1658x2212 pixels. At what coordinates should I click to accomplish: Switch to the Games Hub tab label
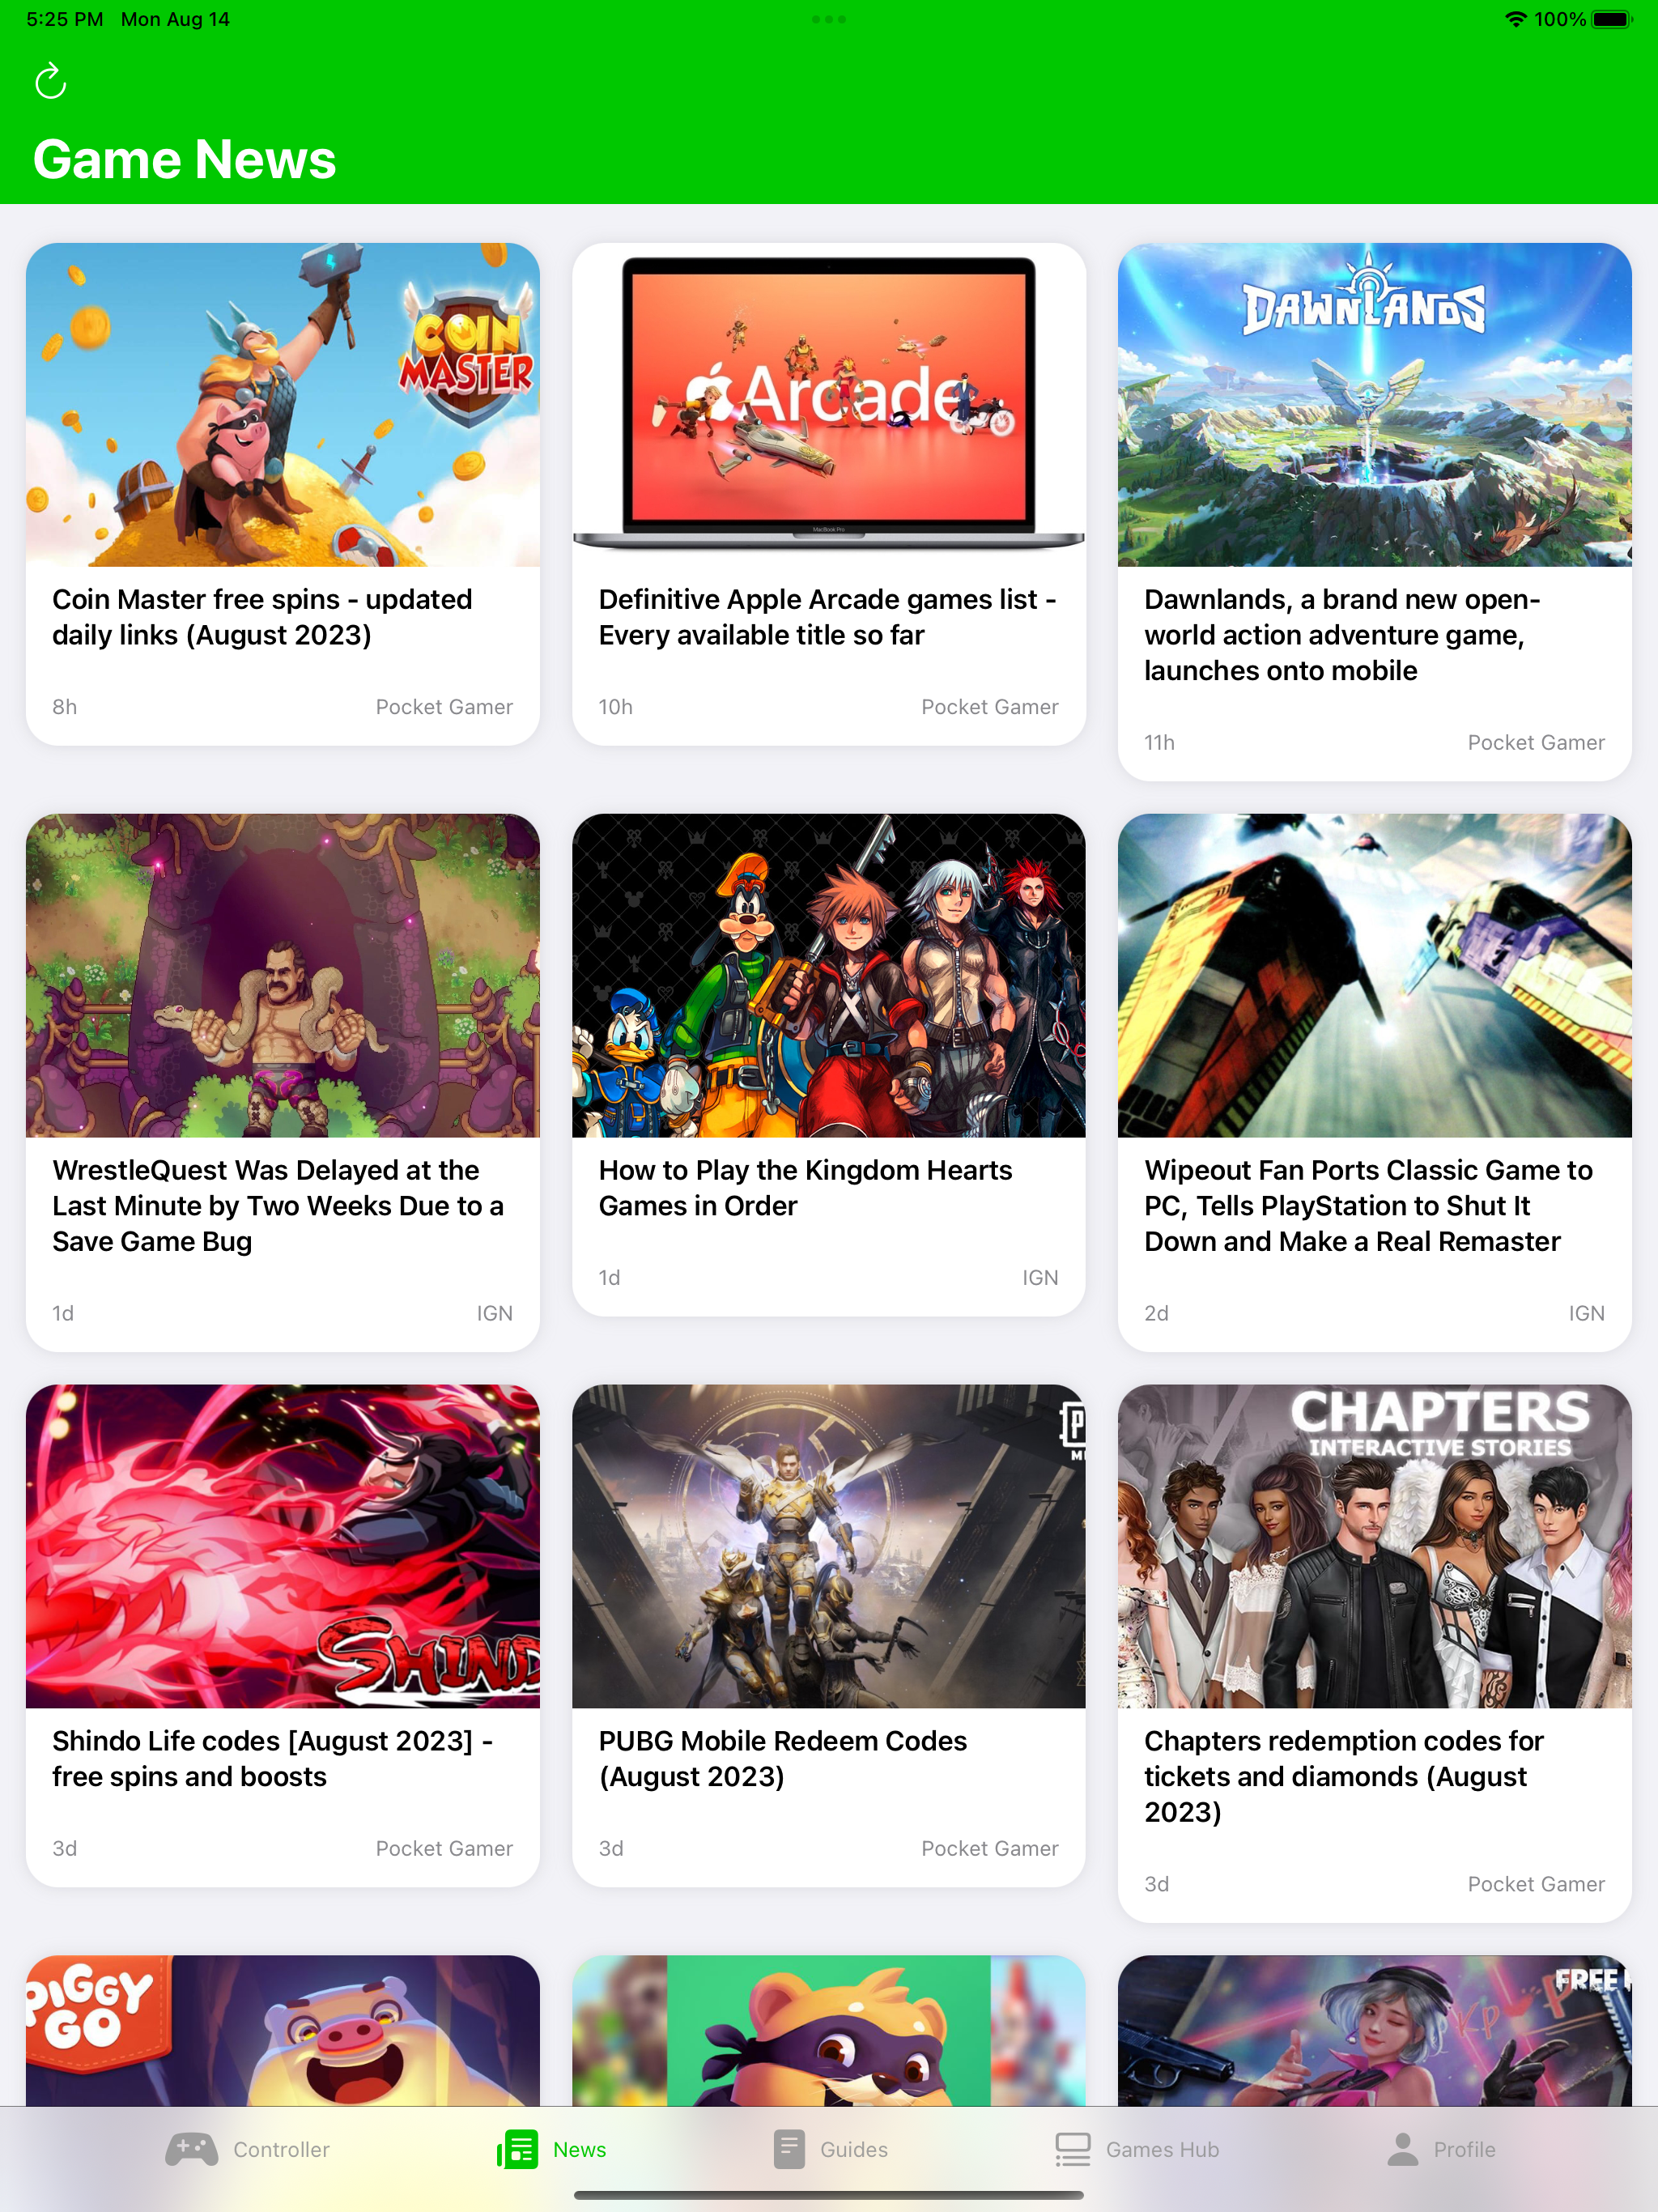click(x=1162, y=2149)
